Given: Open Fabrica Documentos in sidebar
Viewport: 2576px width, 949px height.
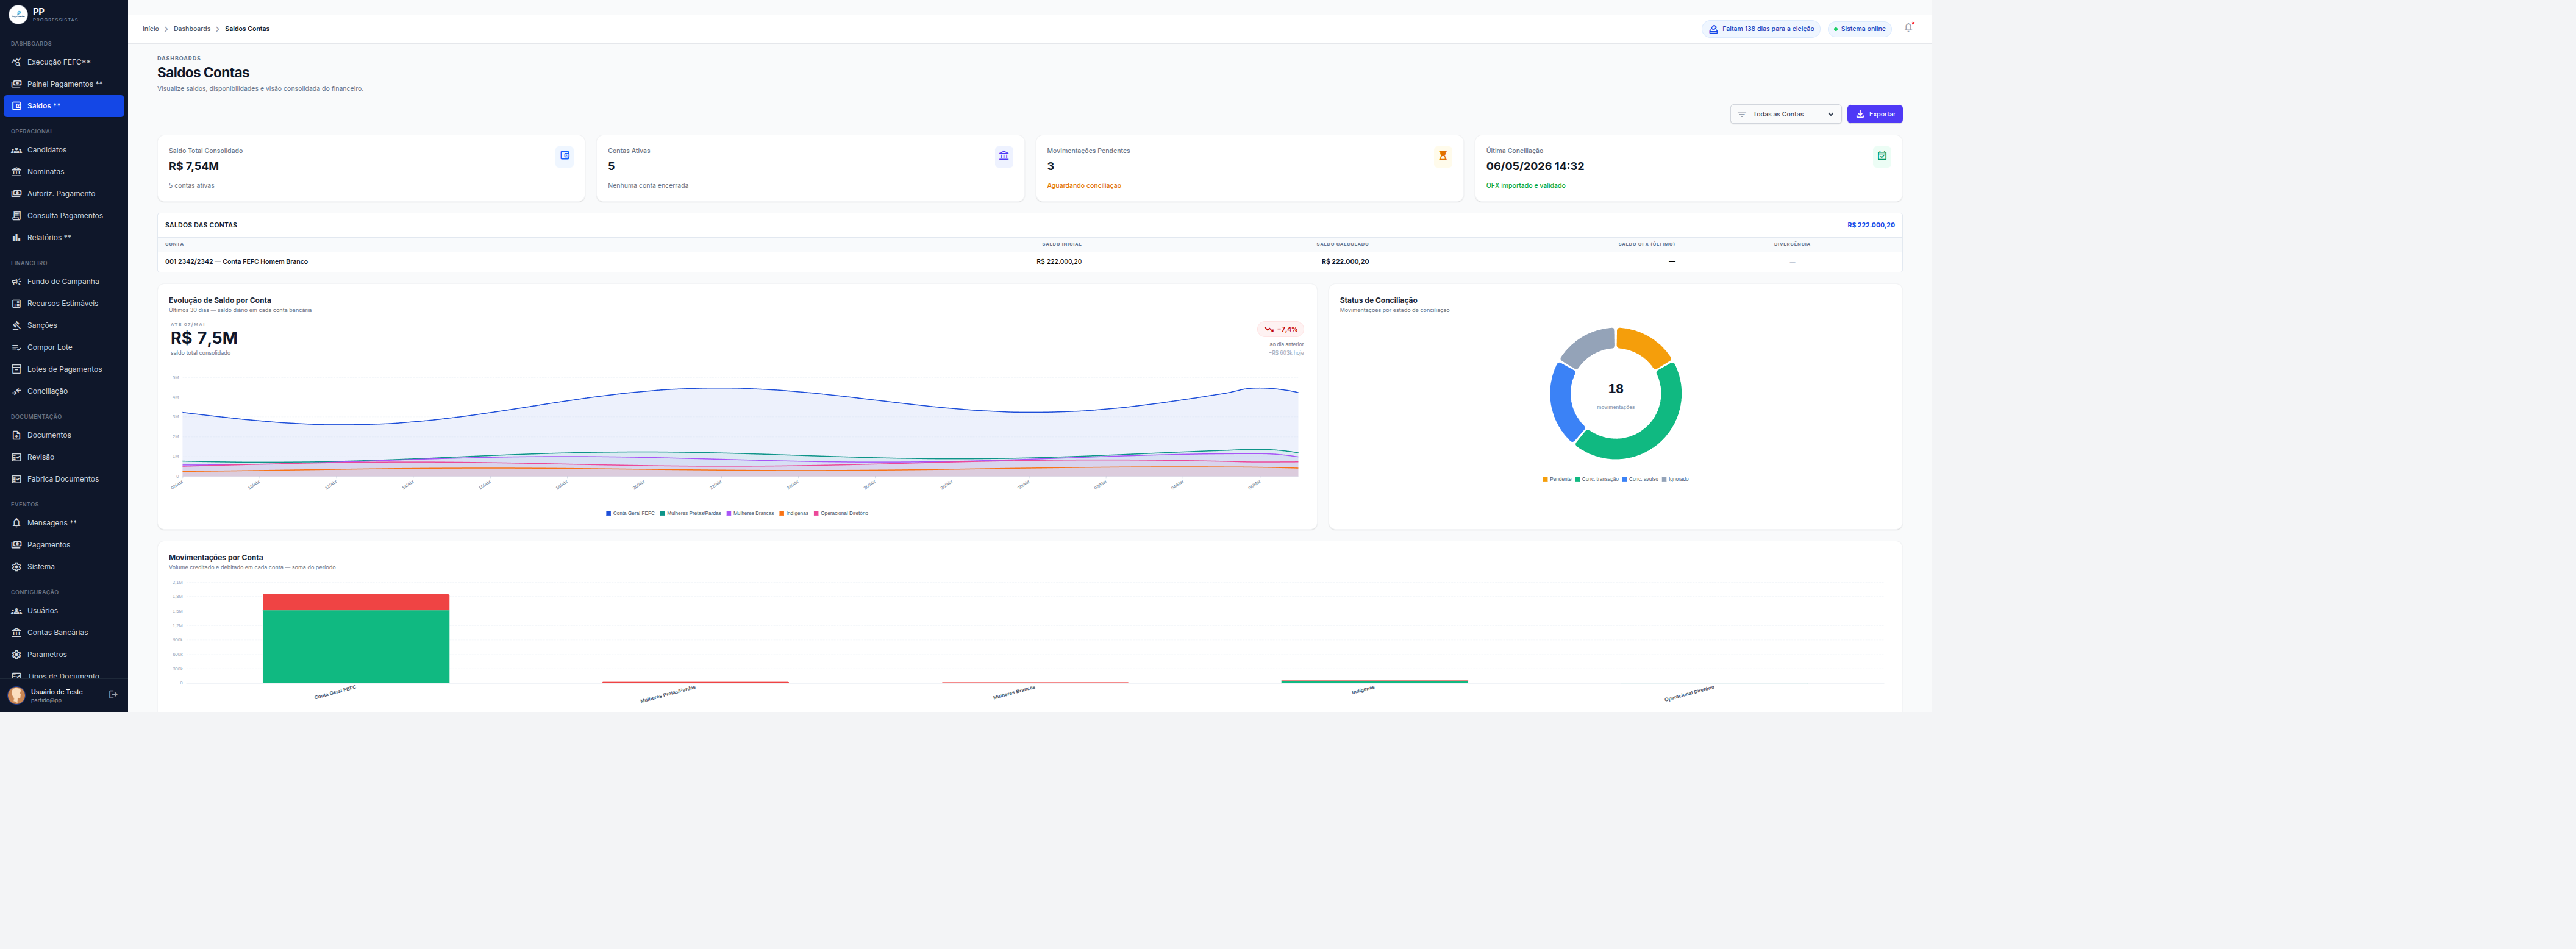Looking at the screenshot, I should [x=64, y=479].
